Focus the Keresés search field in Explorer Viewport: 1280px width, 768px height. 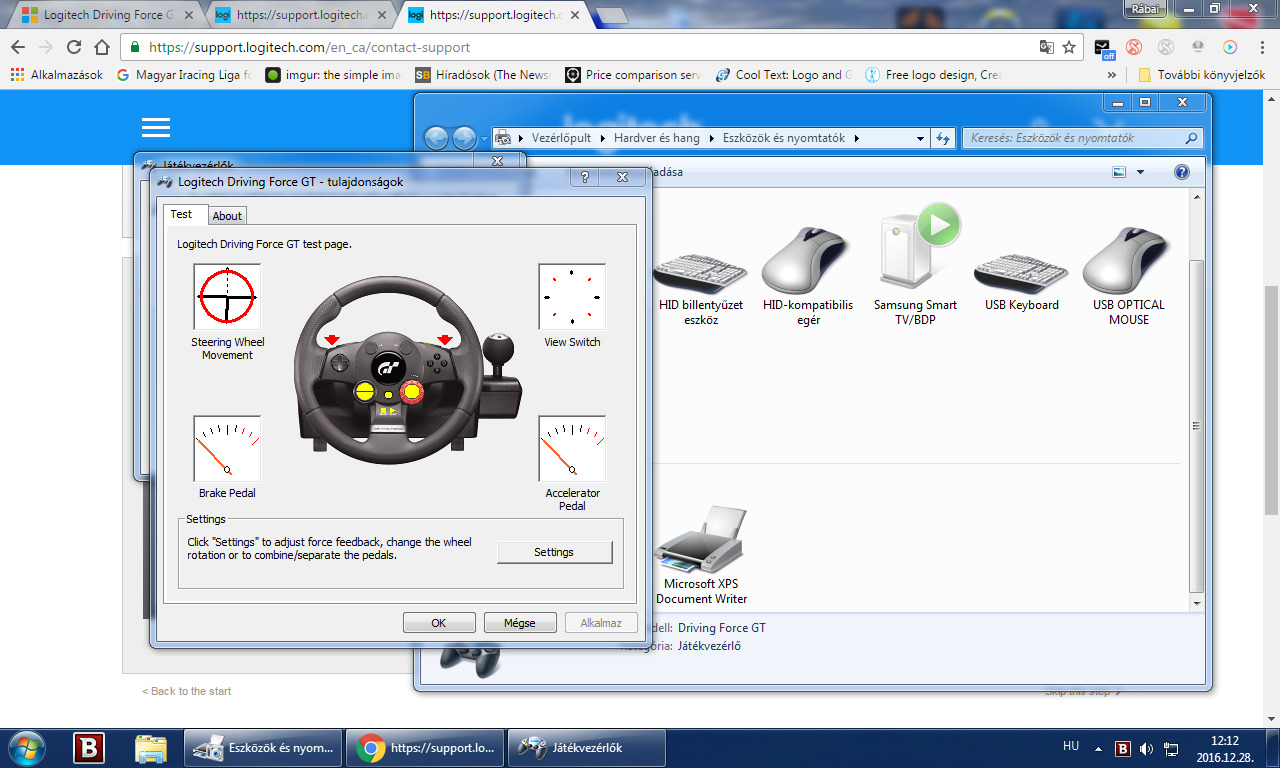click(x=1082, y=138)
